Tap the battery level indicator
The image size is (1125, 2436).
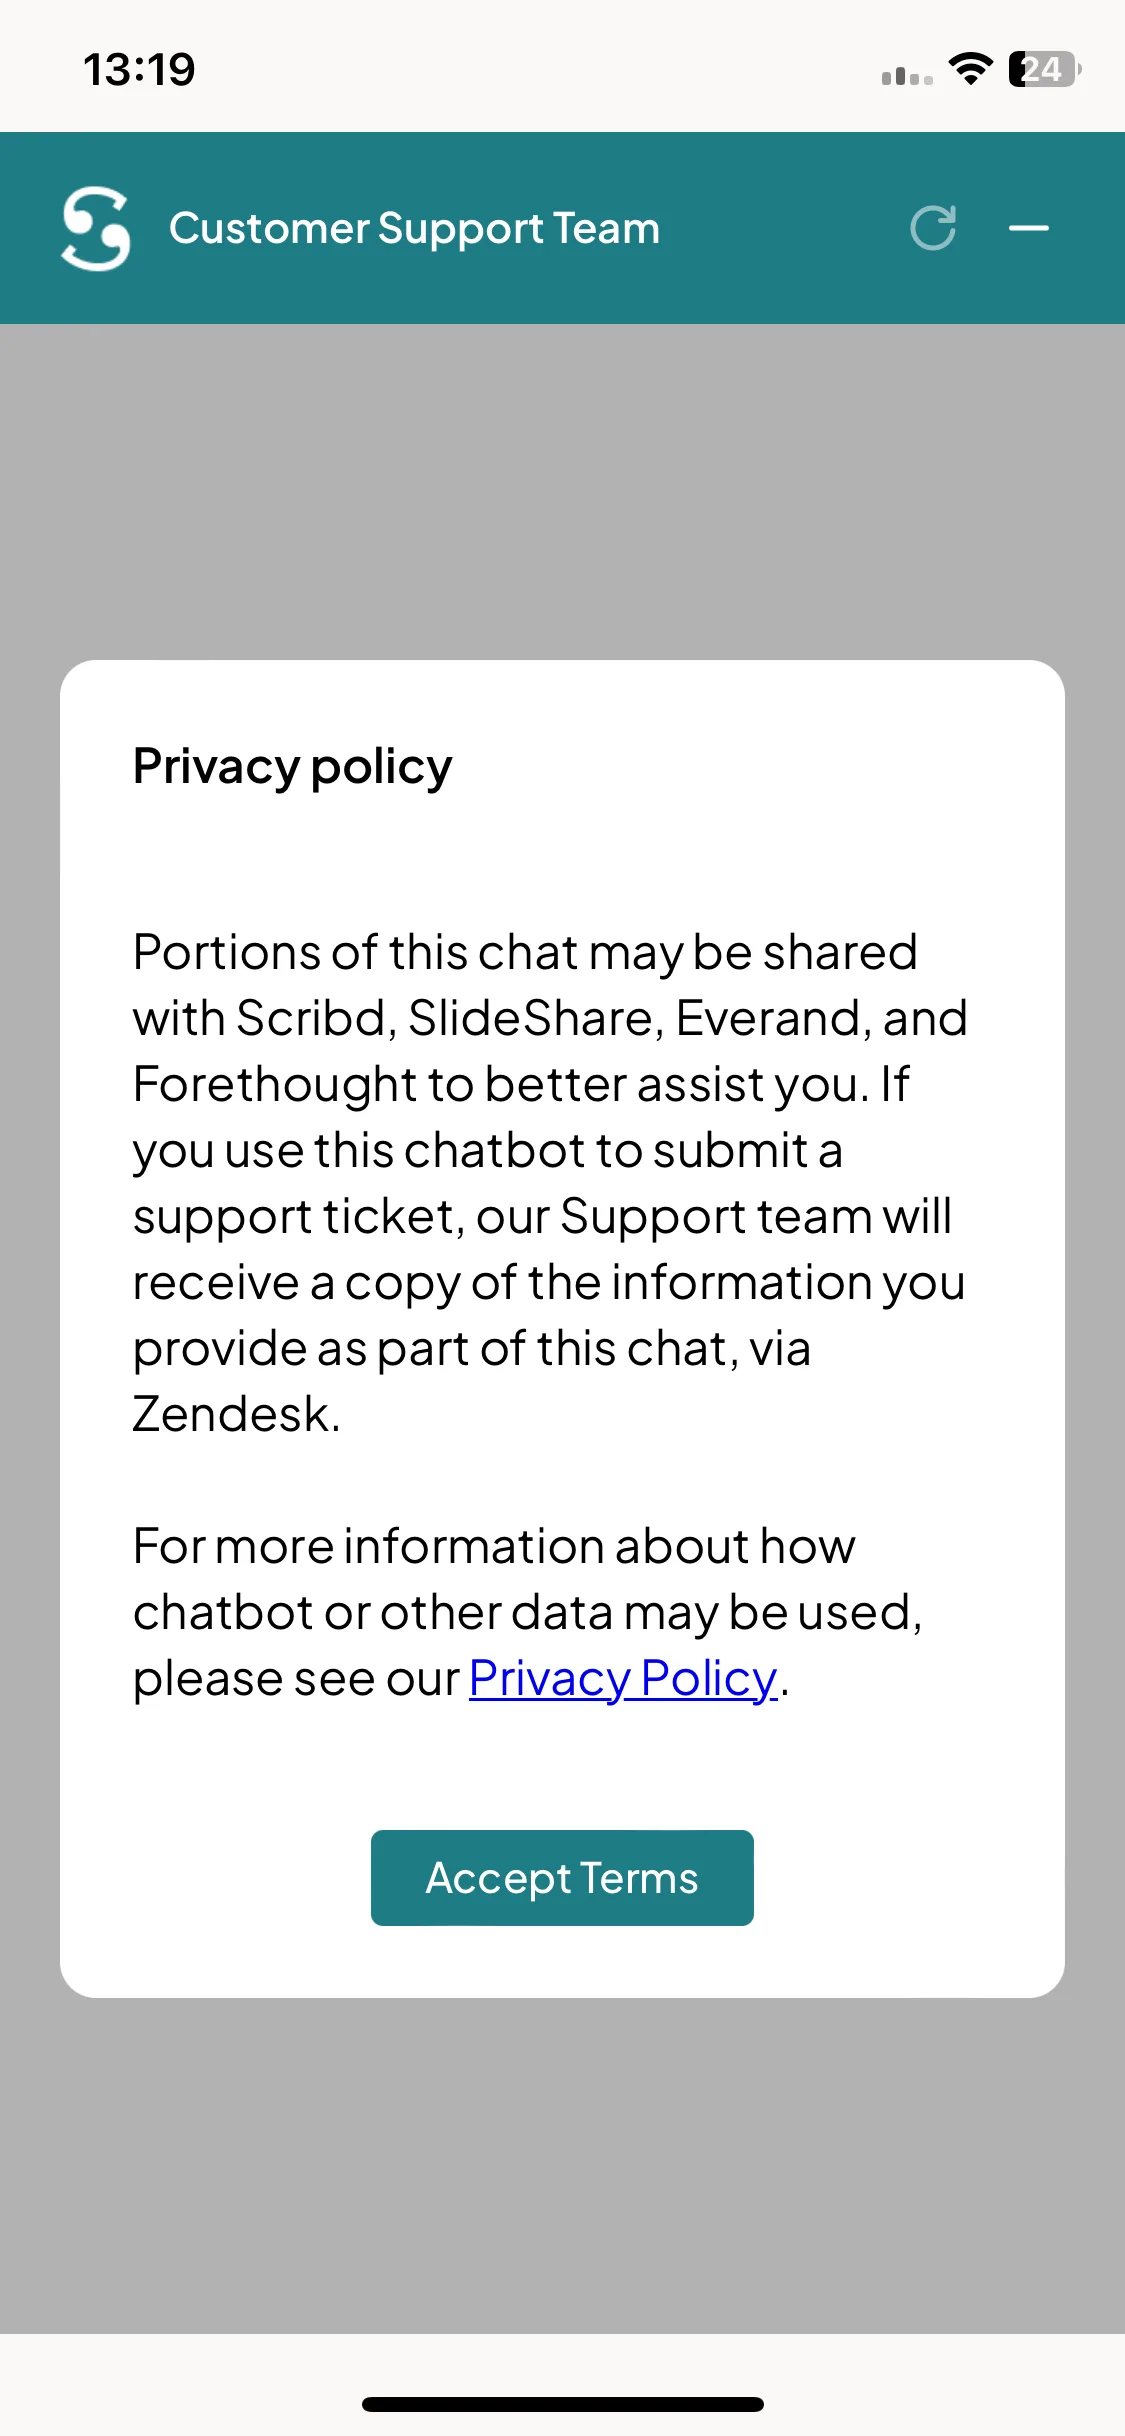[x=1044, y=69]
